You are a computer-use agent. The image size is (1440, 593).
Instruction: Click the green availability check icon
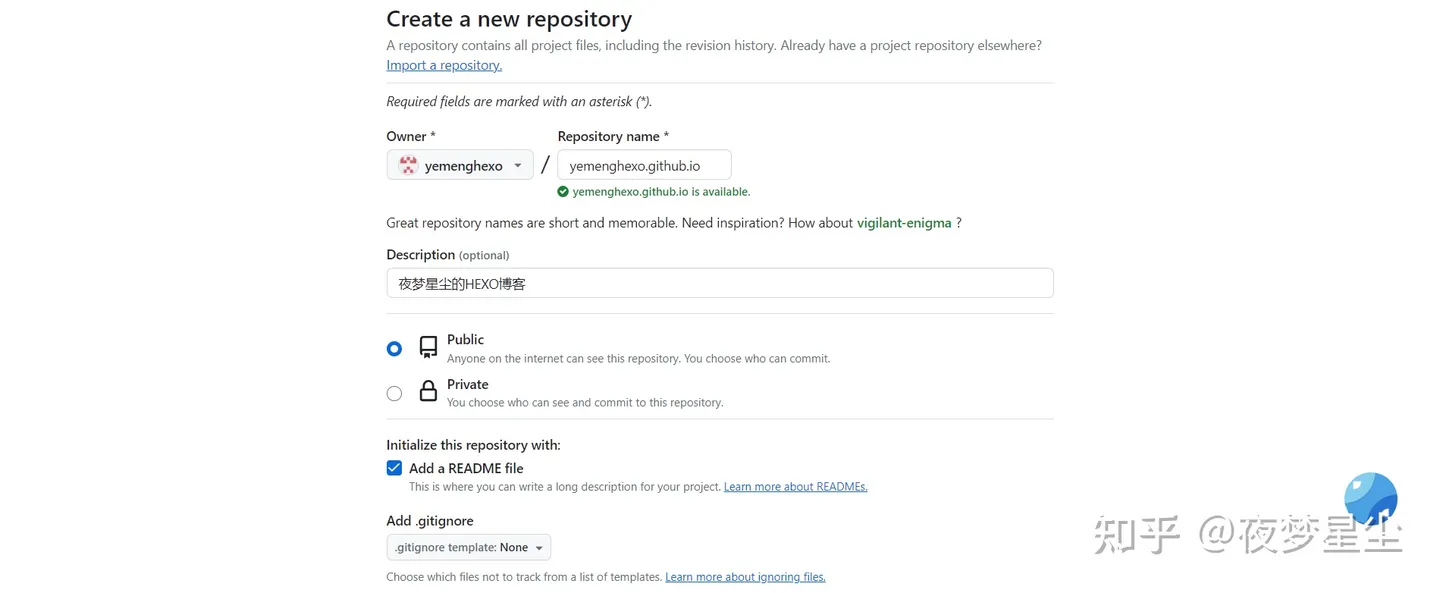563,192
